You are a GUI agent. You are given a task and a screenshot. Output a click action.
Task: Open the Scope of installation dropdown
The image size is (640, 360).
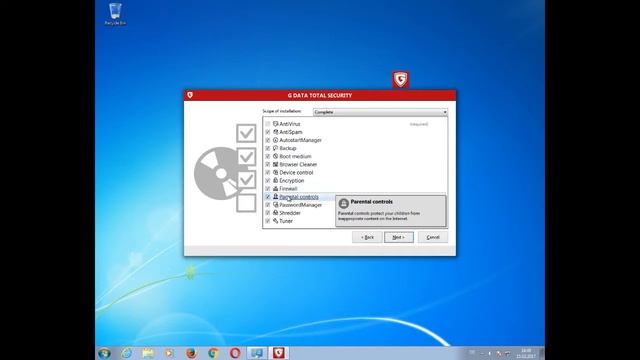pyautogui.click(x=380, y=112)
